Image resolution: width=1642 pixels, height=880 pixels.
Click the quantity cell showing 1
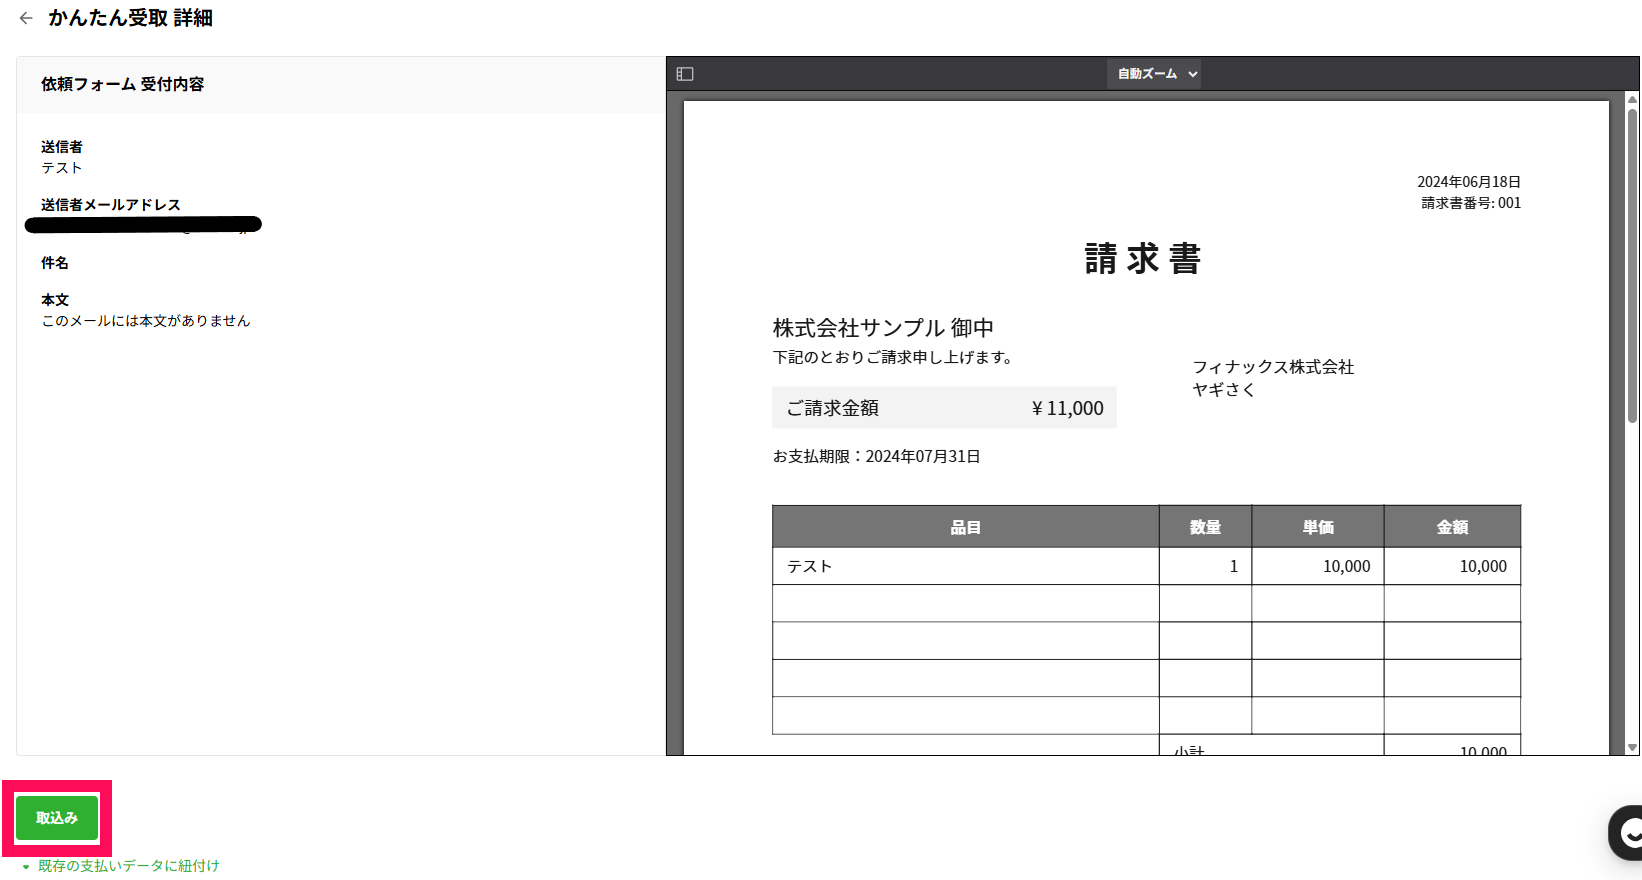point(1205,566)
